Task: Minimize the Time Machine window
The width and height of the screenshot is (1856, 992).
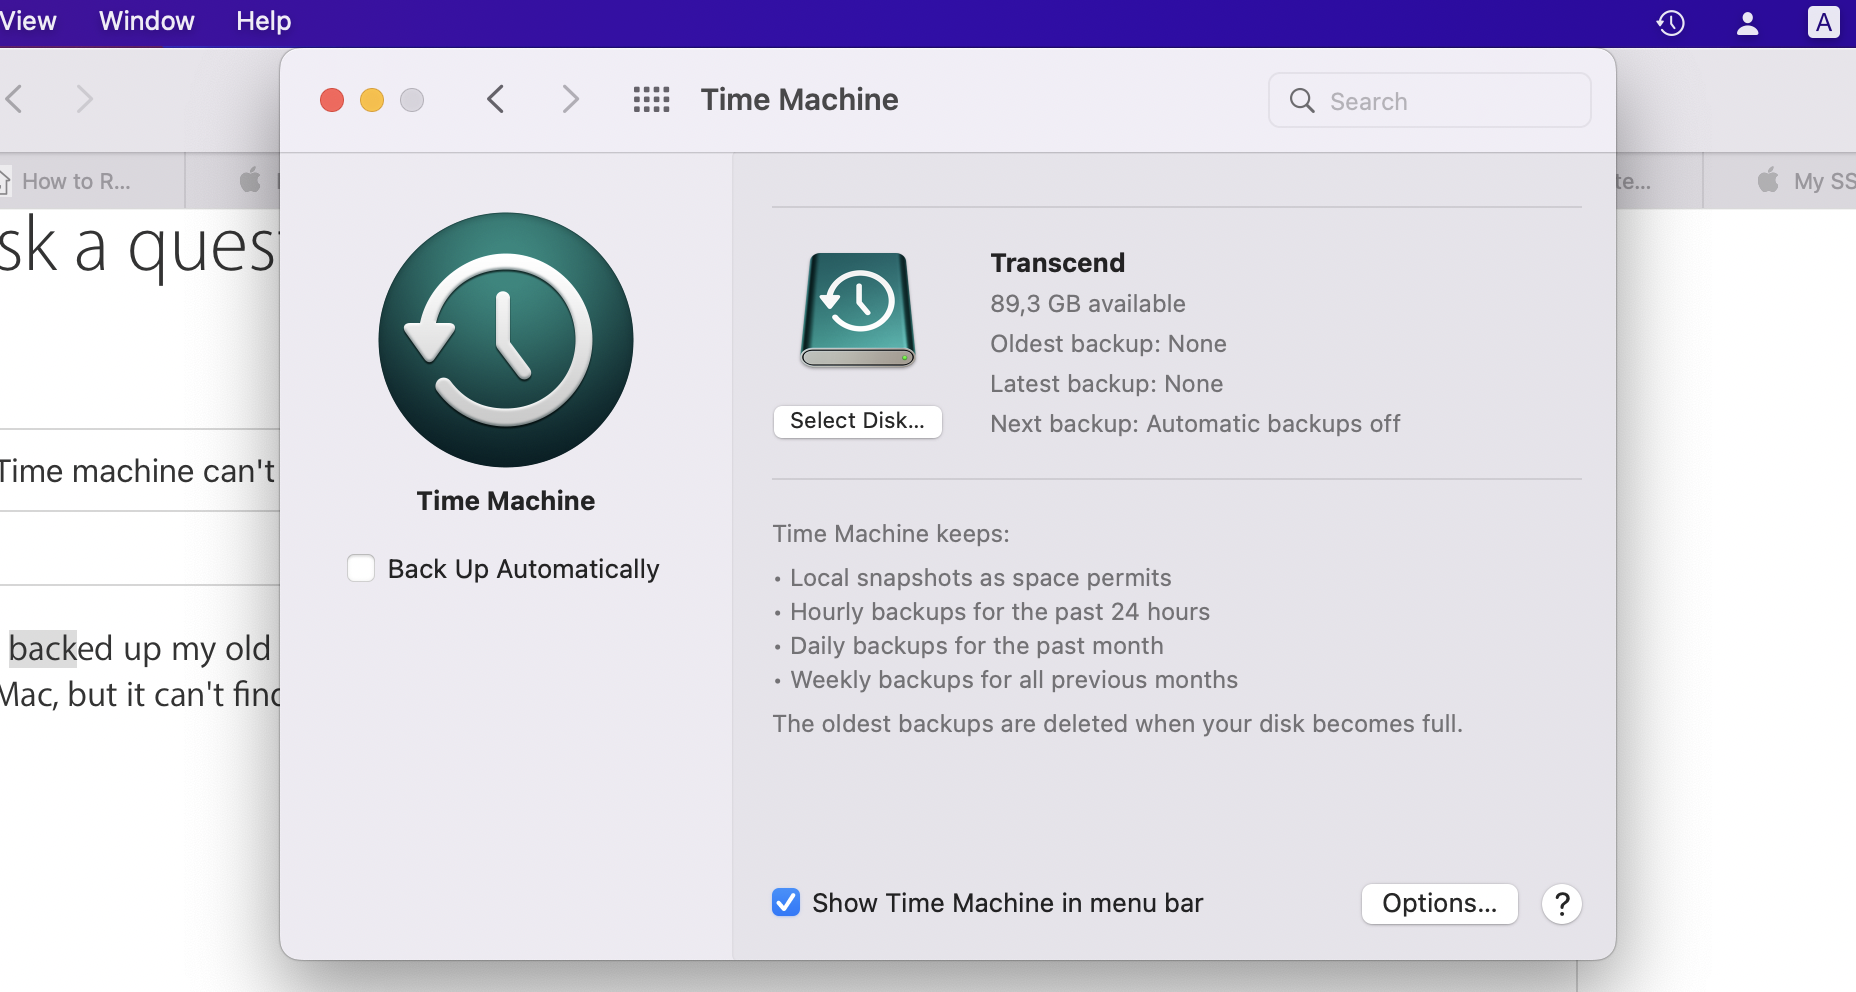Action: pos(372,100)
